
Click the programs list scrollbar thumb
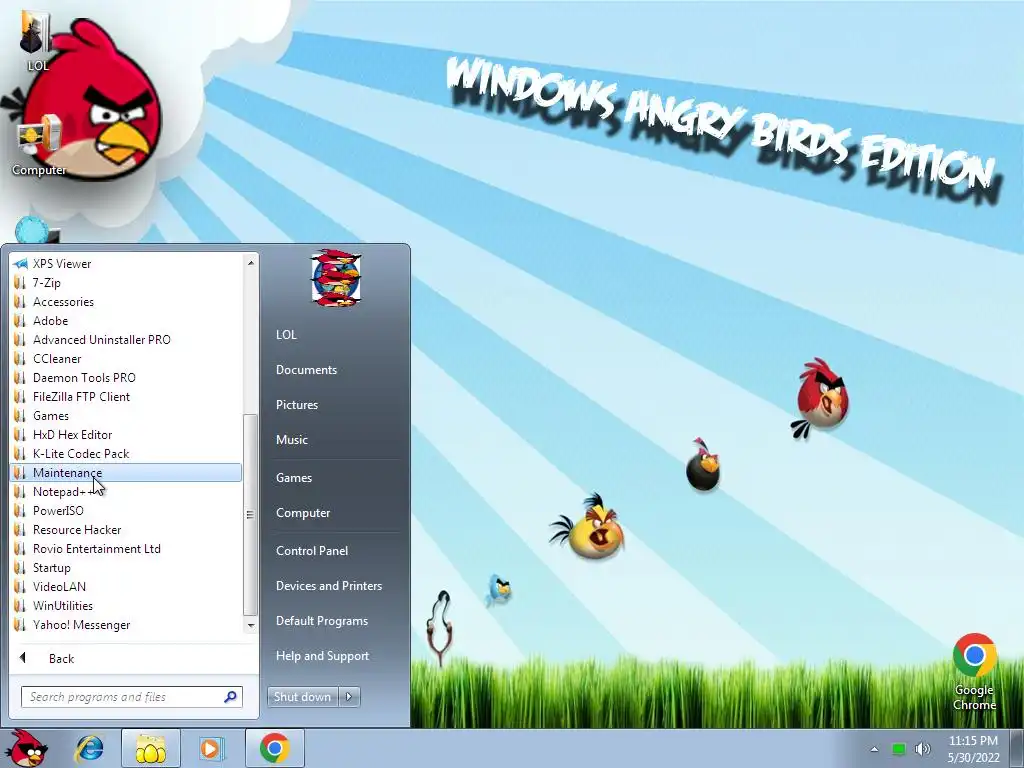pyautogui.click(x=250, y=515)
